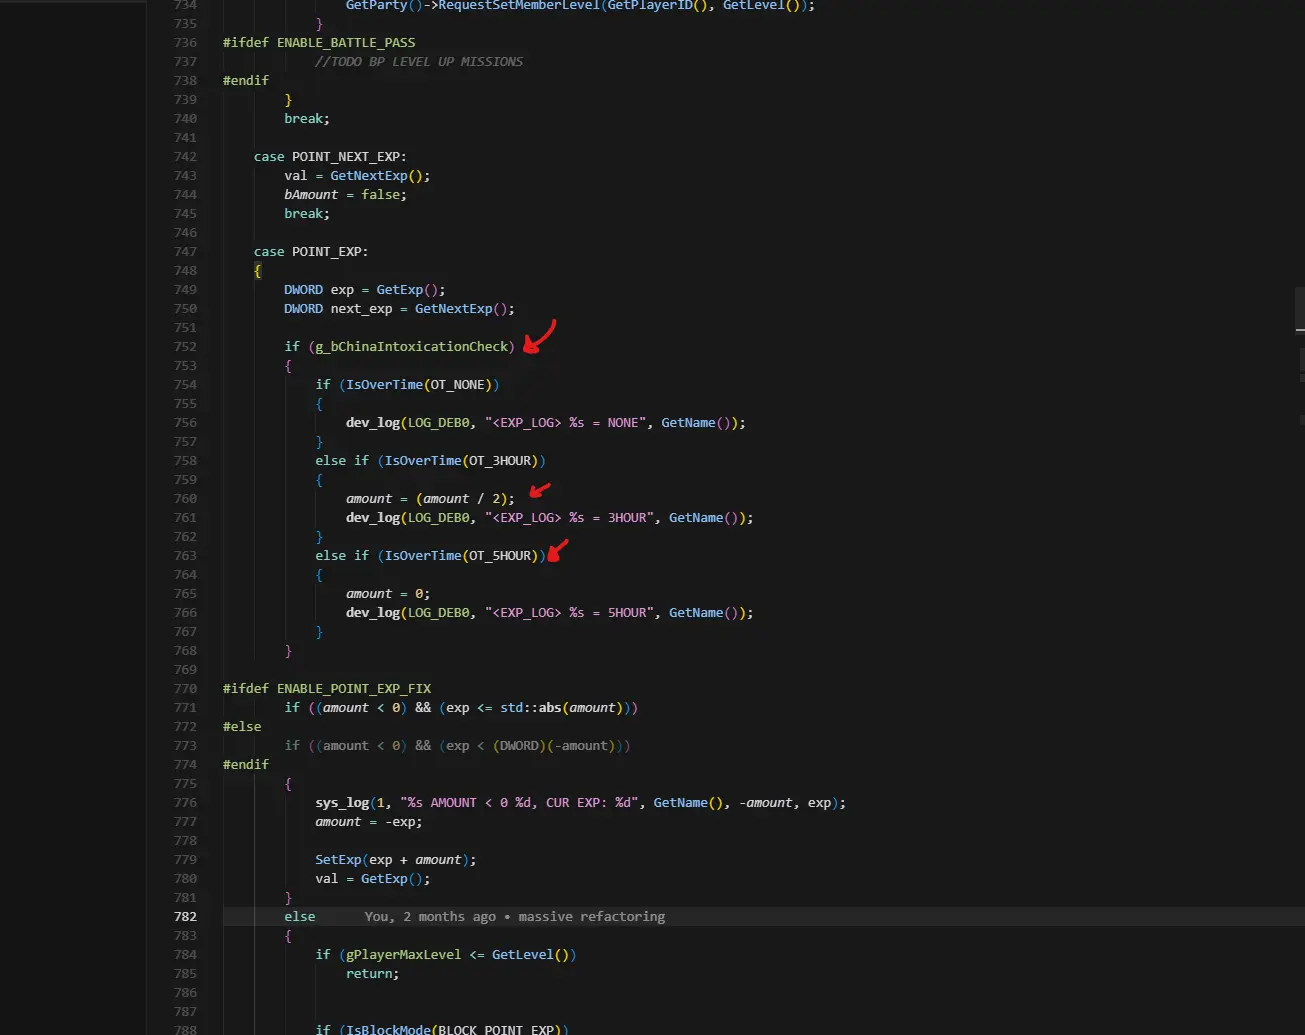Image resolution: width=1305 pixels, height=1035 pixels.
Task: Click the git blame annotation 'massive refactoring'
Action: pyautogui.click(x=591, y=917)
